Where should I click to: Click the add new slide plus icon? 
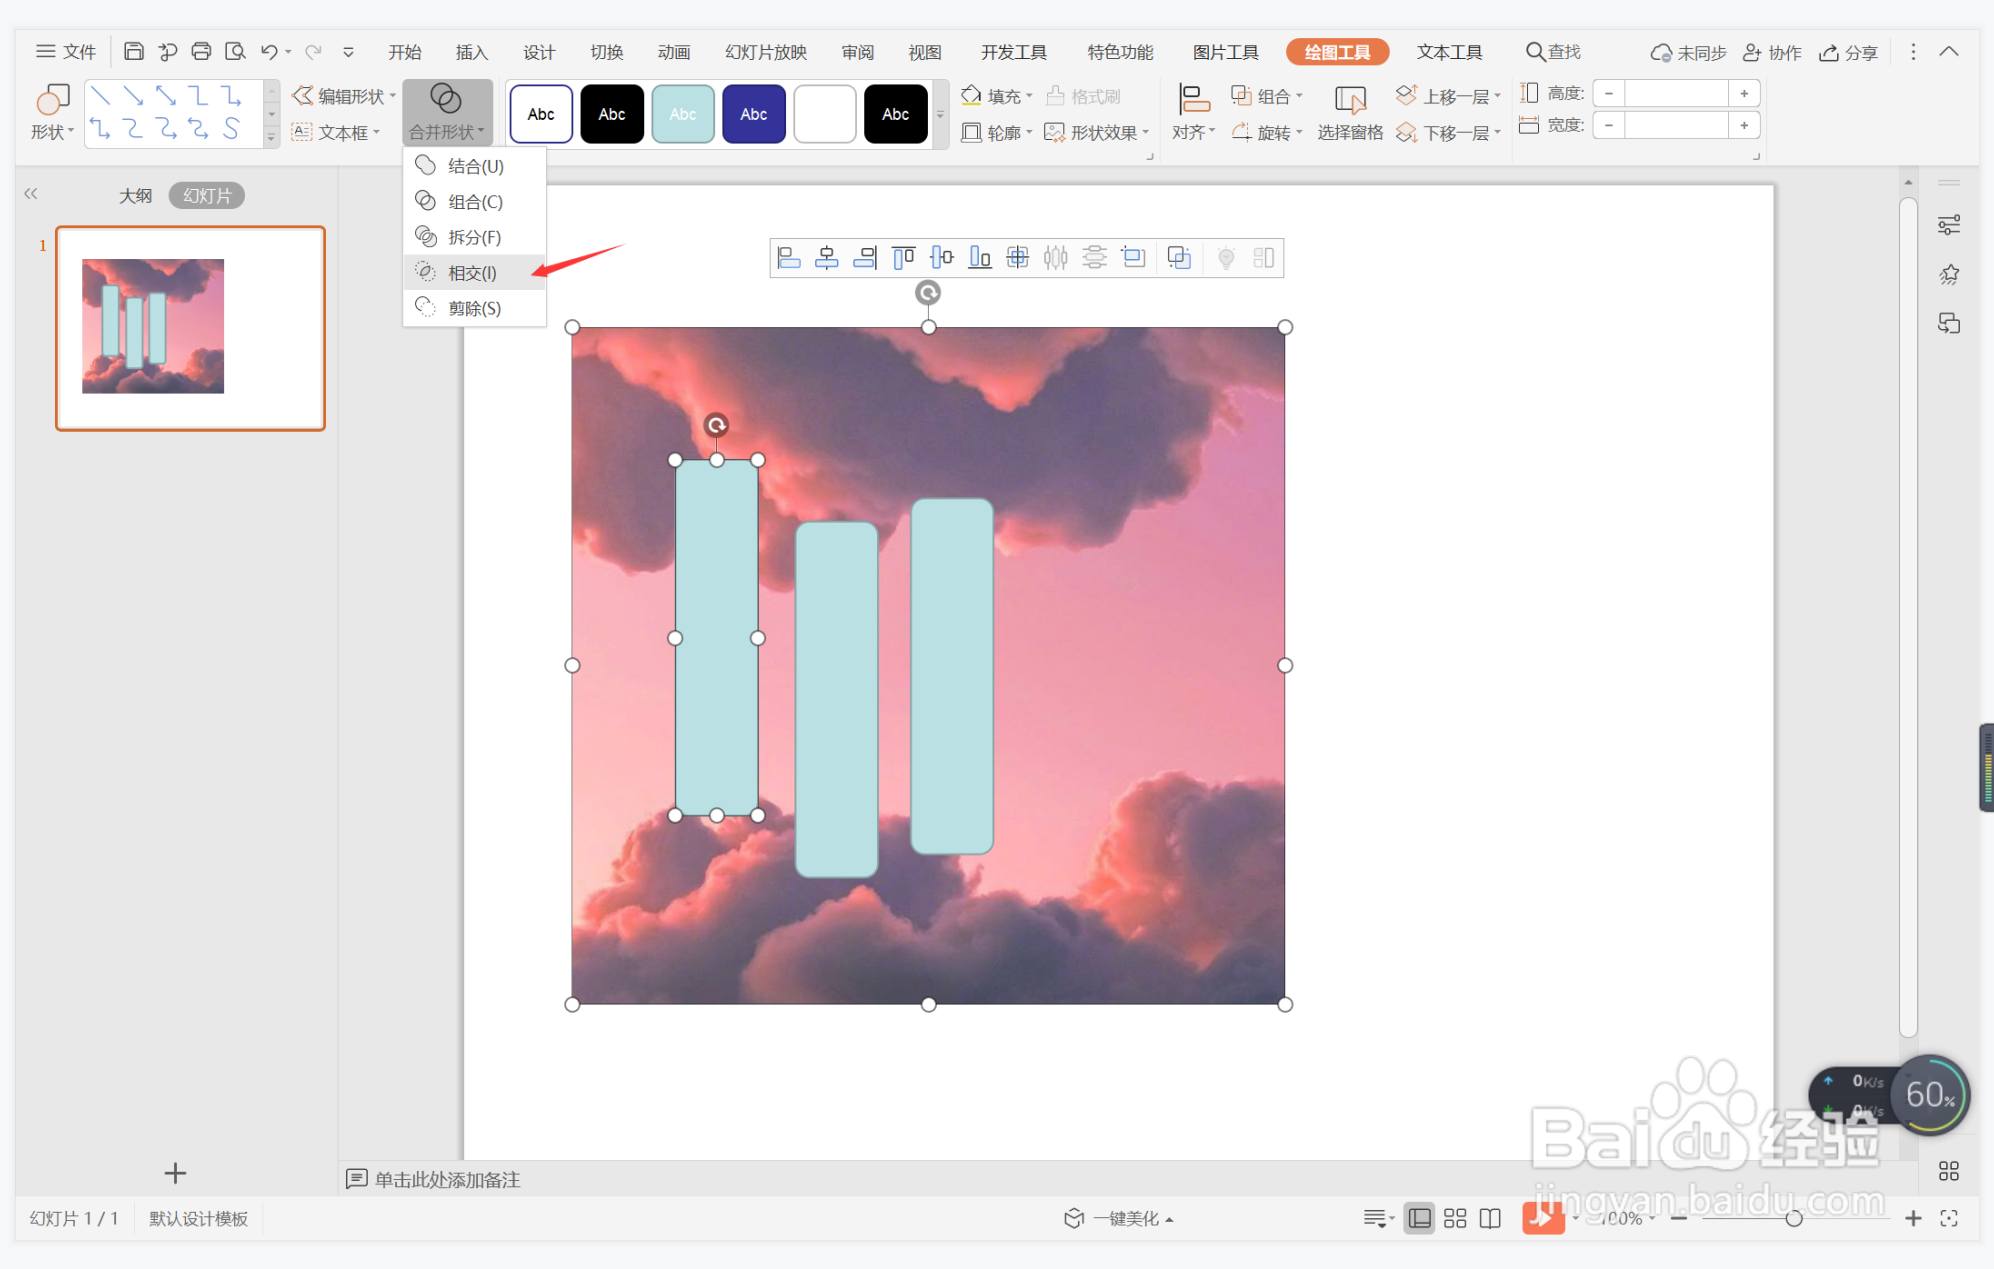point(175,1172)
